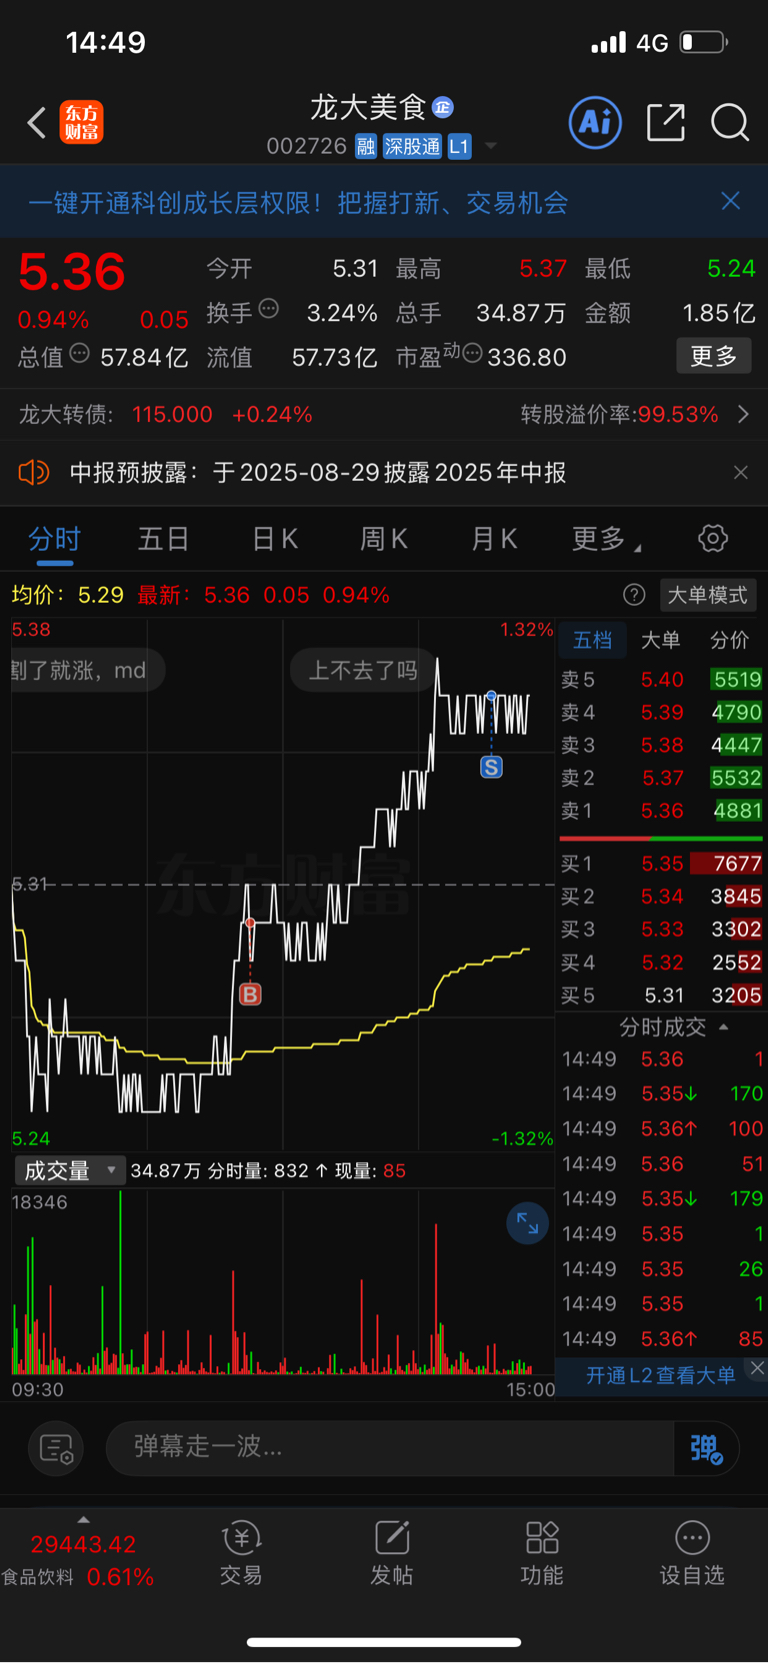
Task: Tap the big price 5.36
Action: (x=72, y=272)
